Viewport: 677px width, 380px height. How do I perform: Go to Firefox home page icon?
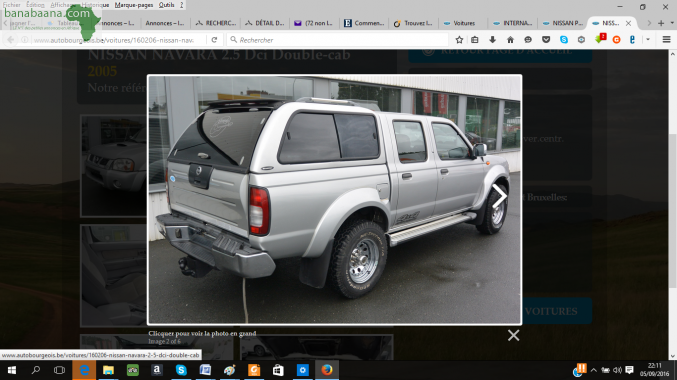510,40
